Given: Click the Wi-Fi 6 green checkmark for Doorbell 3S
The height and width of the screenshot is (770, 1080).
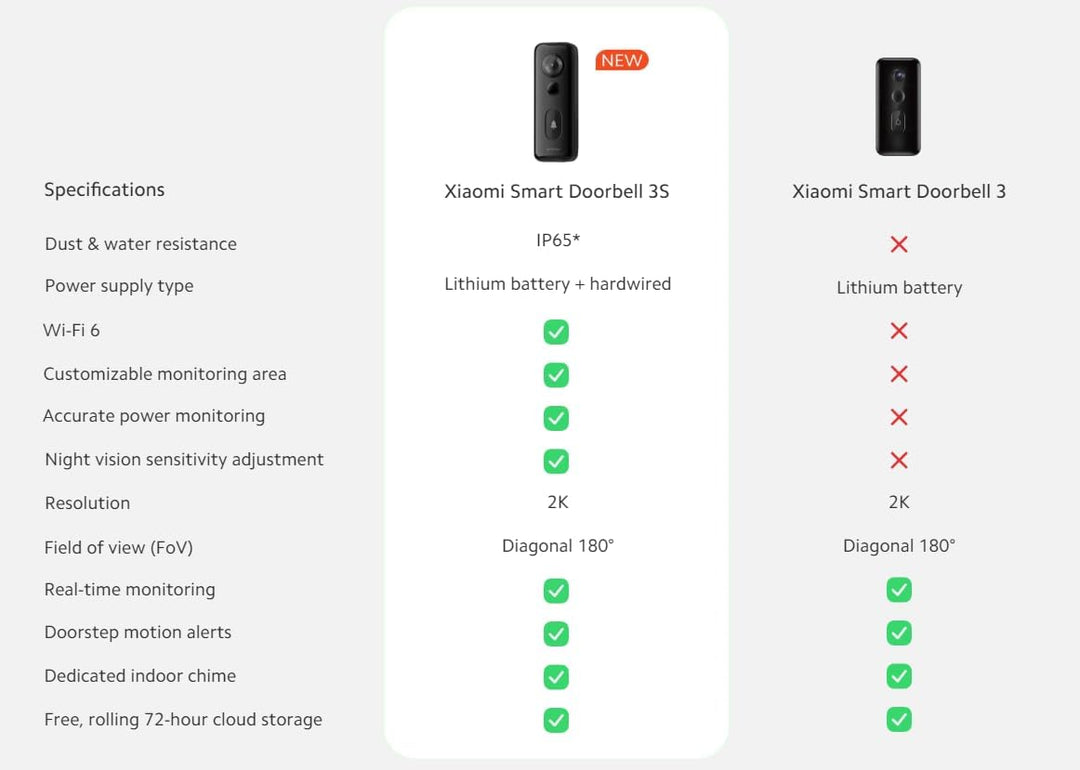Looking at the screenshot, I should [x=556, y=332].
